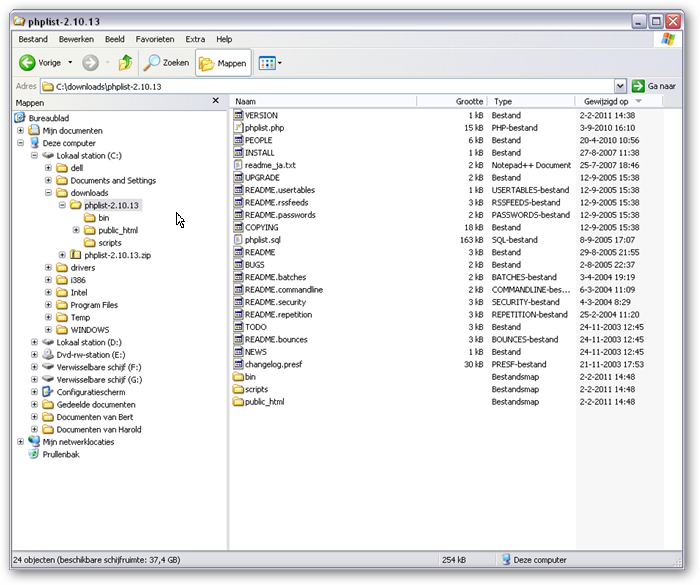Select the VERSION file icon
The height and width of the screenshot is (585, 700).
point(238,115)
